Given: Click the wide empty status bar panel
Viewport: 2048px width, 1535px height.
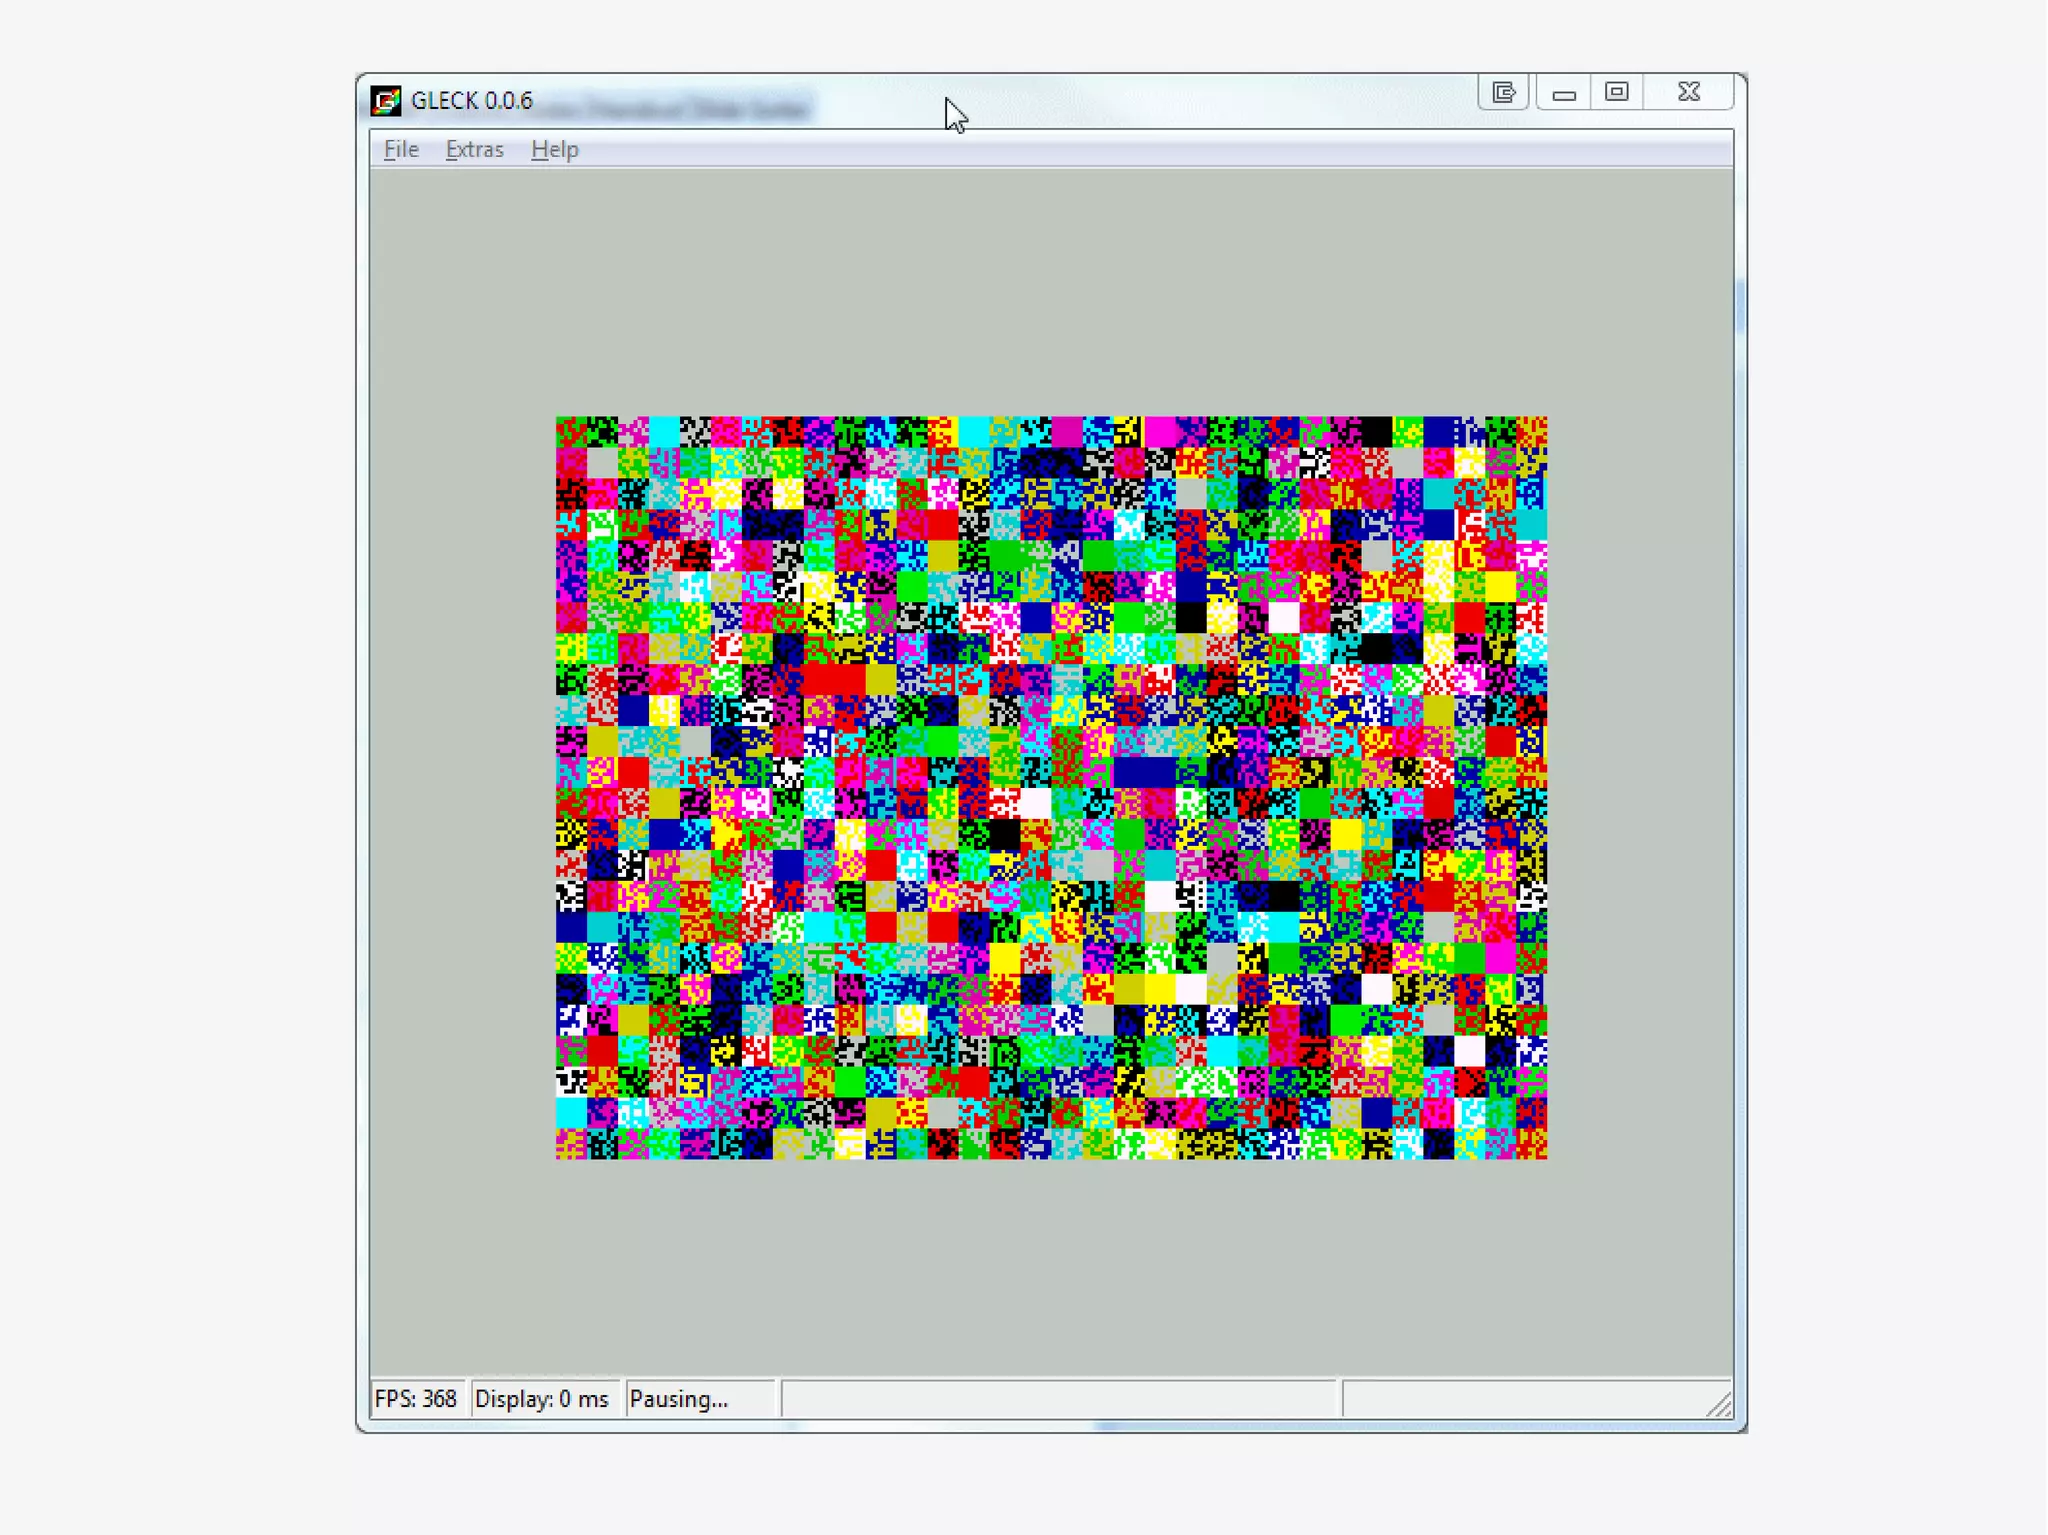Looking at the screenshot, I should pyautogui.click(x=1058, y=1398).
